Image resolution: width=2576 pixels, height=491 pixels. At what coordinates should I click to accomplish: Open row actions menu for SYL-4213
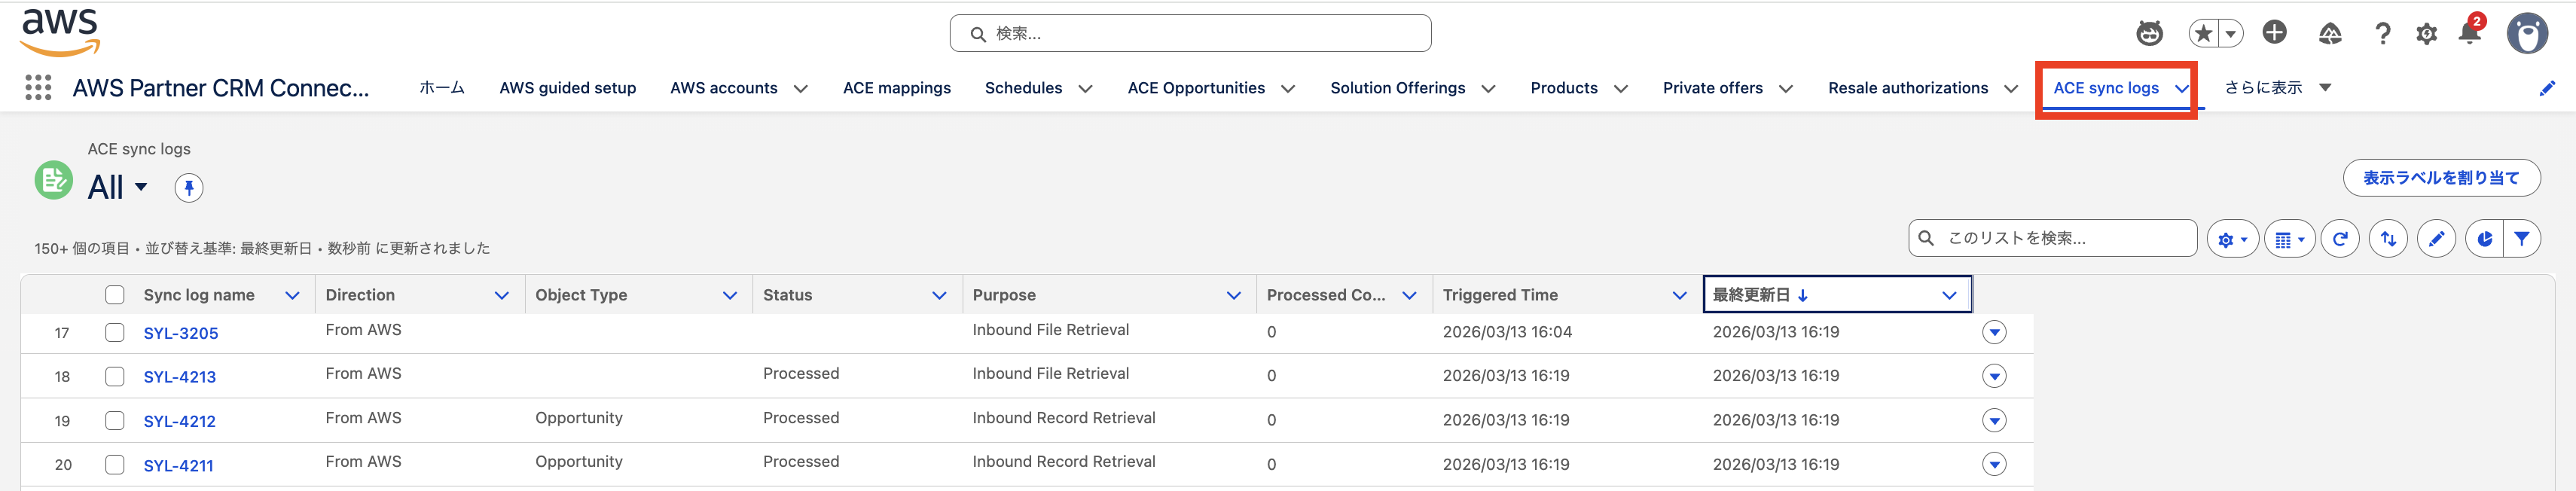click(x=1994, y=376)
